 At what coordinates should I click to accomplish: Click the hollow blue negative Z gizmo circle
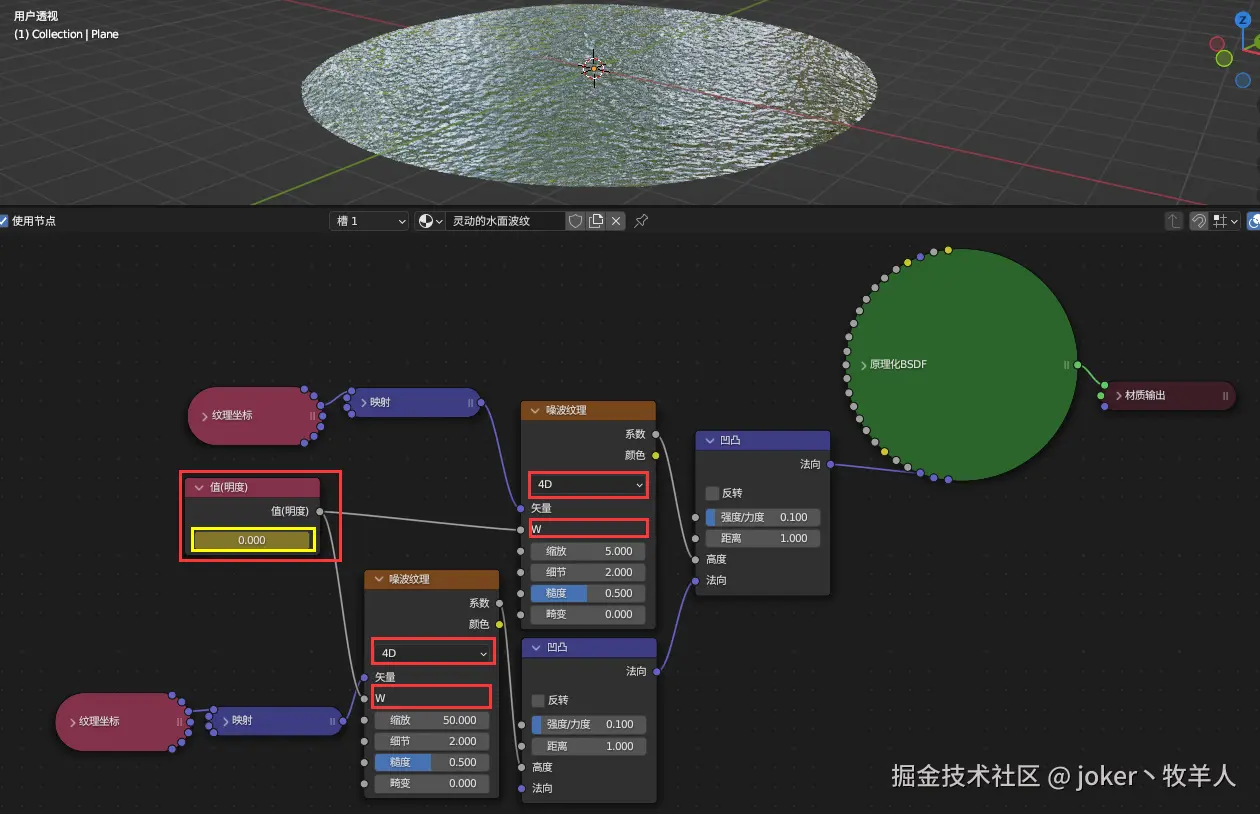click(1243, 80)
